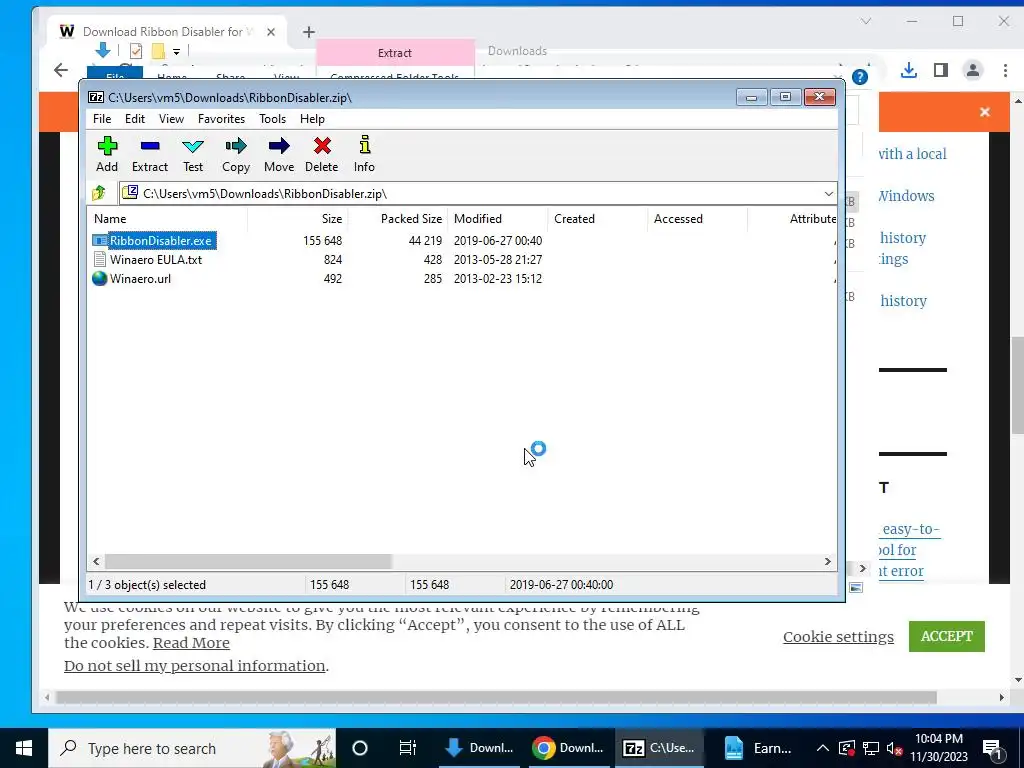Open the Help menu
1024x768 pixels.
[312, 119]
